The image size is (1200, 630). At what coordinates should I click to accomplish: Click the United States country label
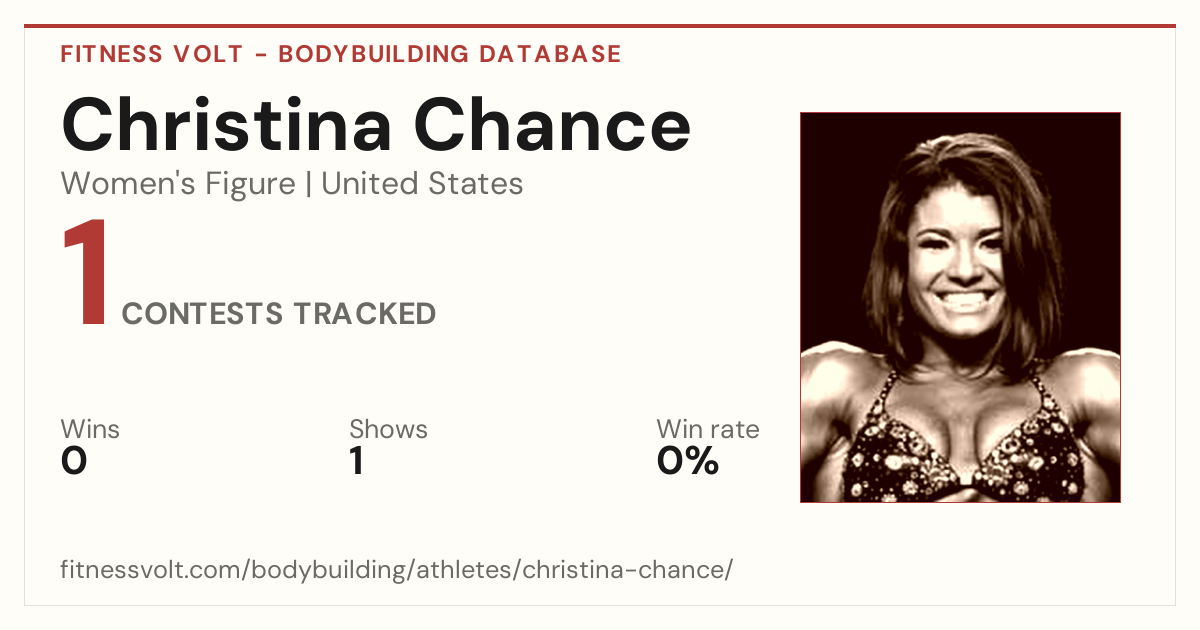coord(422,184)
